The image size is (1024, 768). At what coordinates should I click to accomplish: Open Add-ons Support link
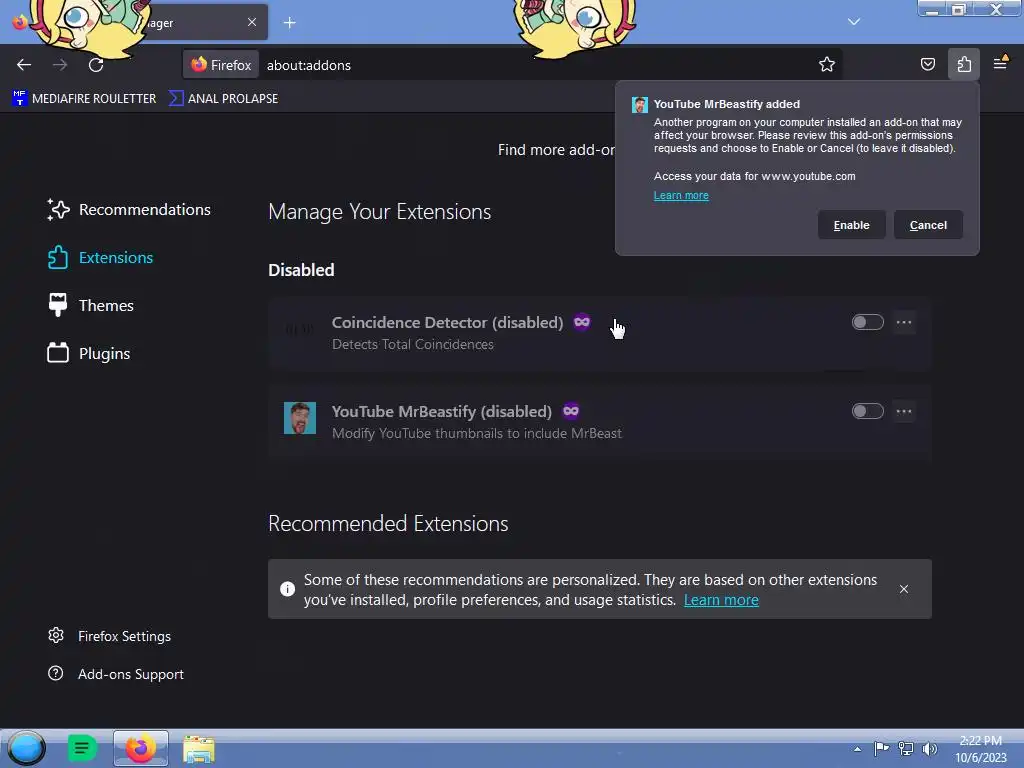tap(116, 674)
